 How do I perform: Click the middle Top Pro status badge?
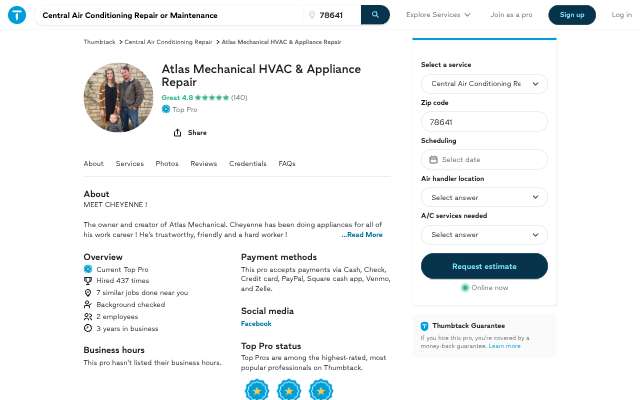(289, 390)
